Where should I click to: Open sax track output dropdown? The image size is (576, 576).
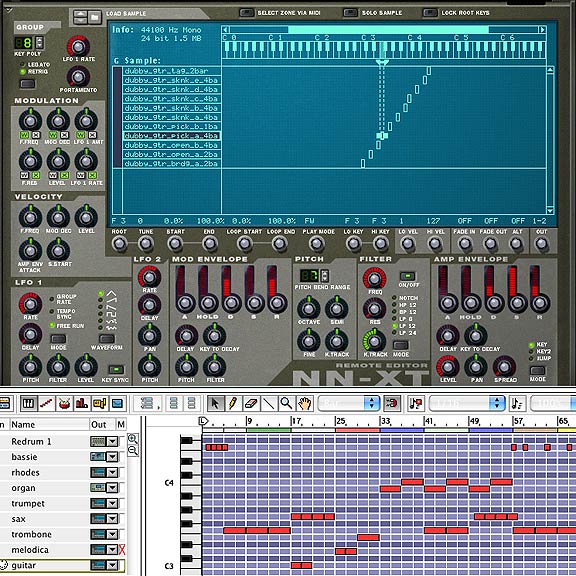(112, 519)
